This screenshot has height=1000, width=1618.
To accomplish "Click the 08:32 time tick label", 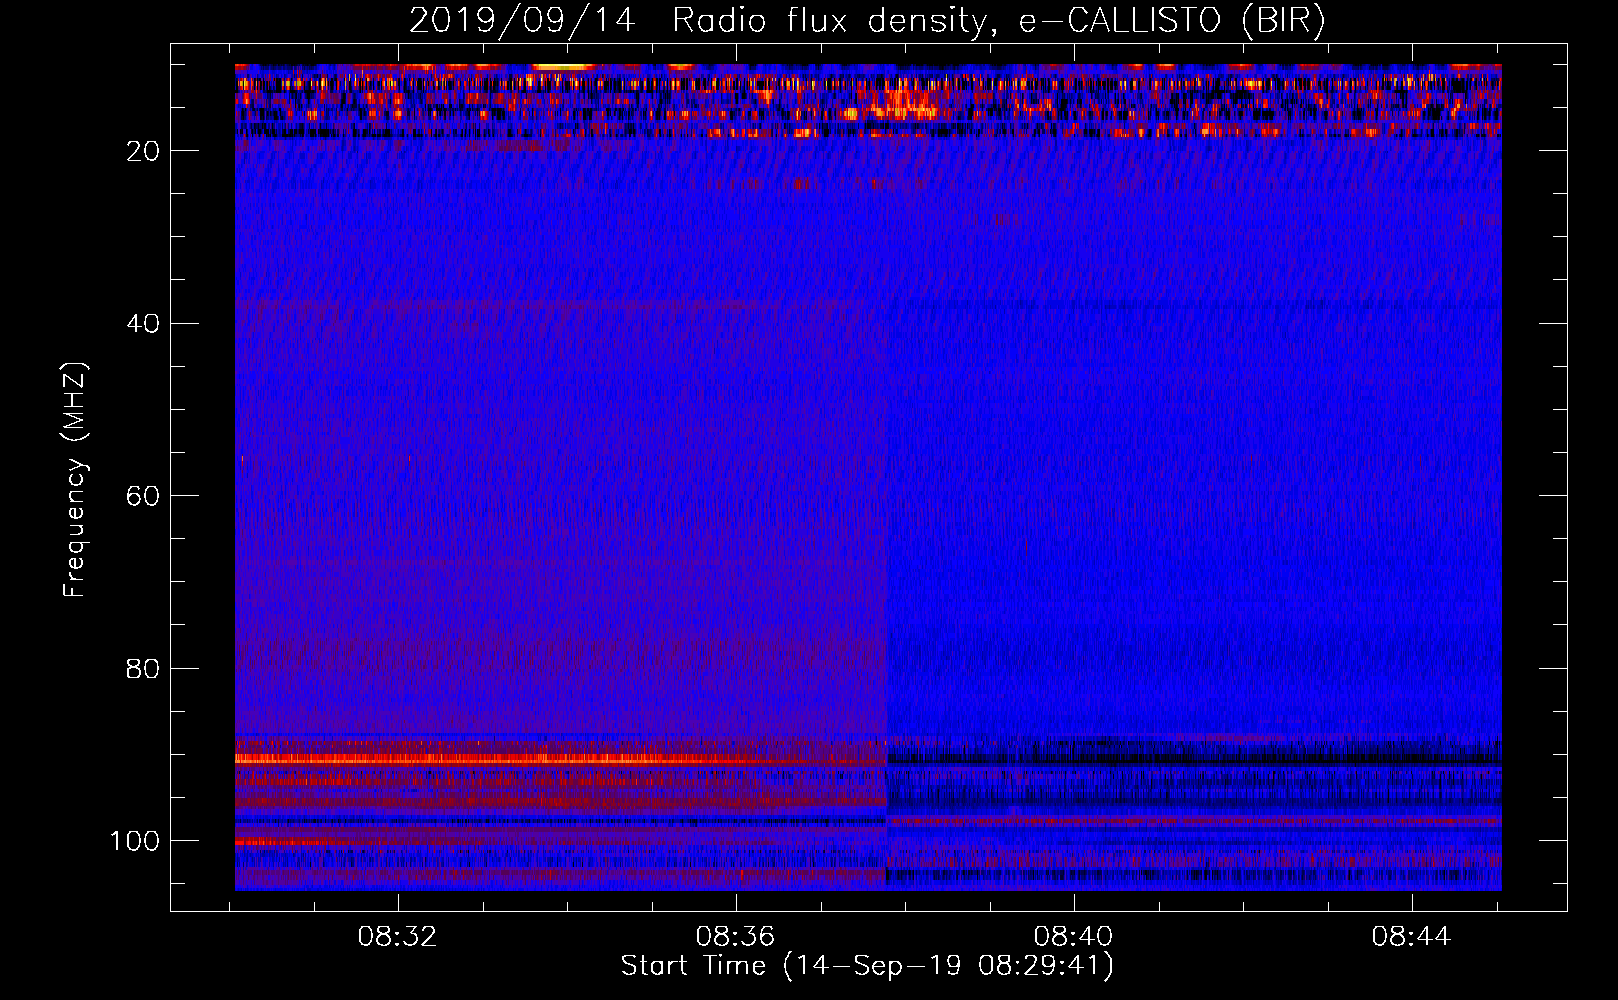I will coord(398,936).
